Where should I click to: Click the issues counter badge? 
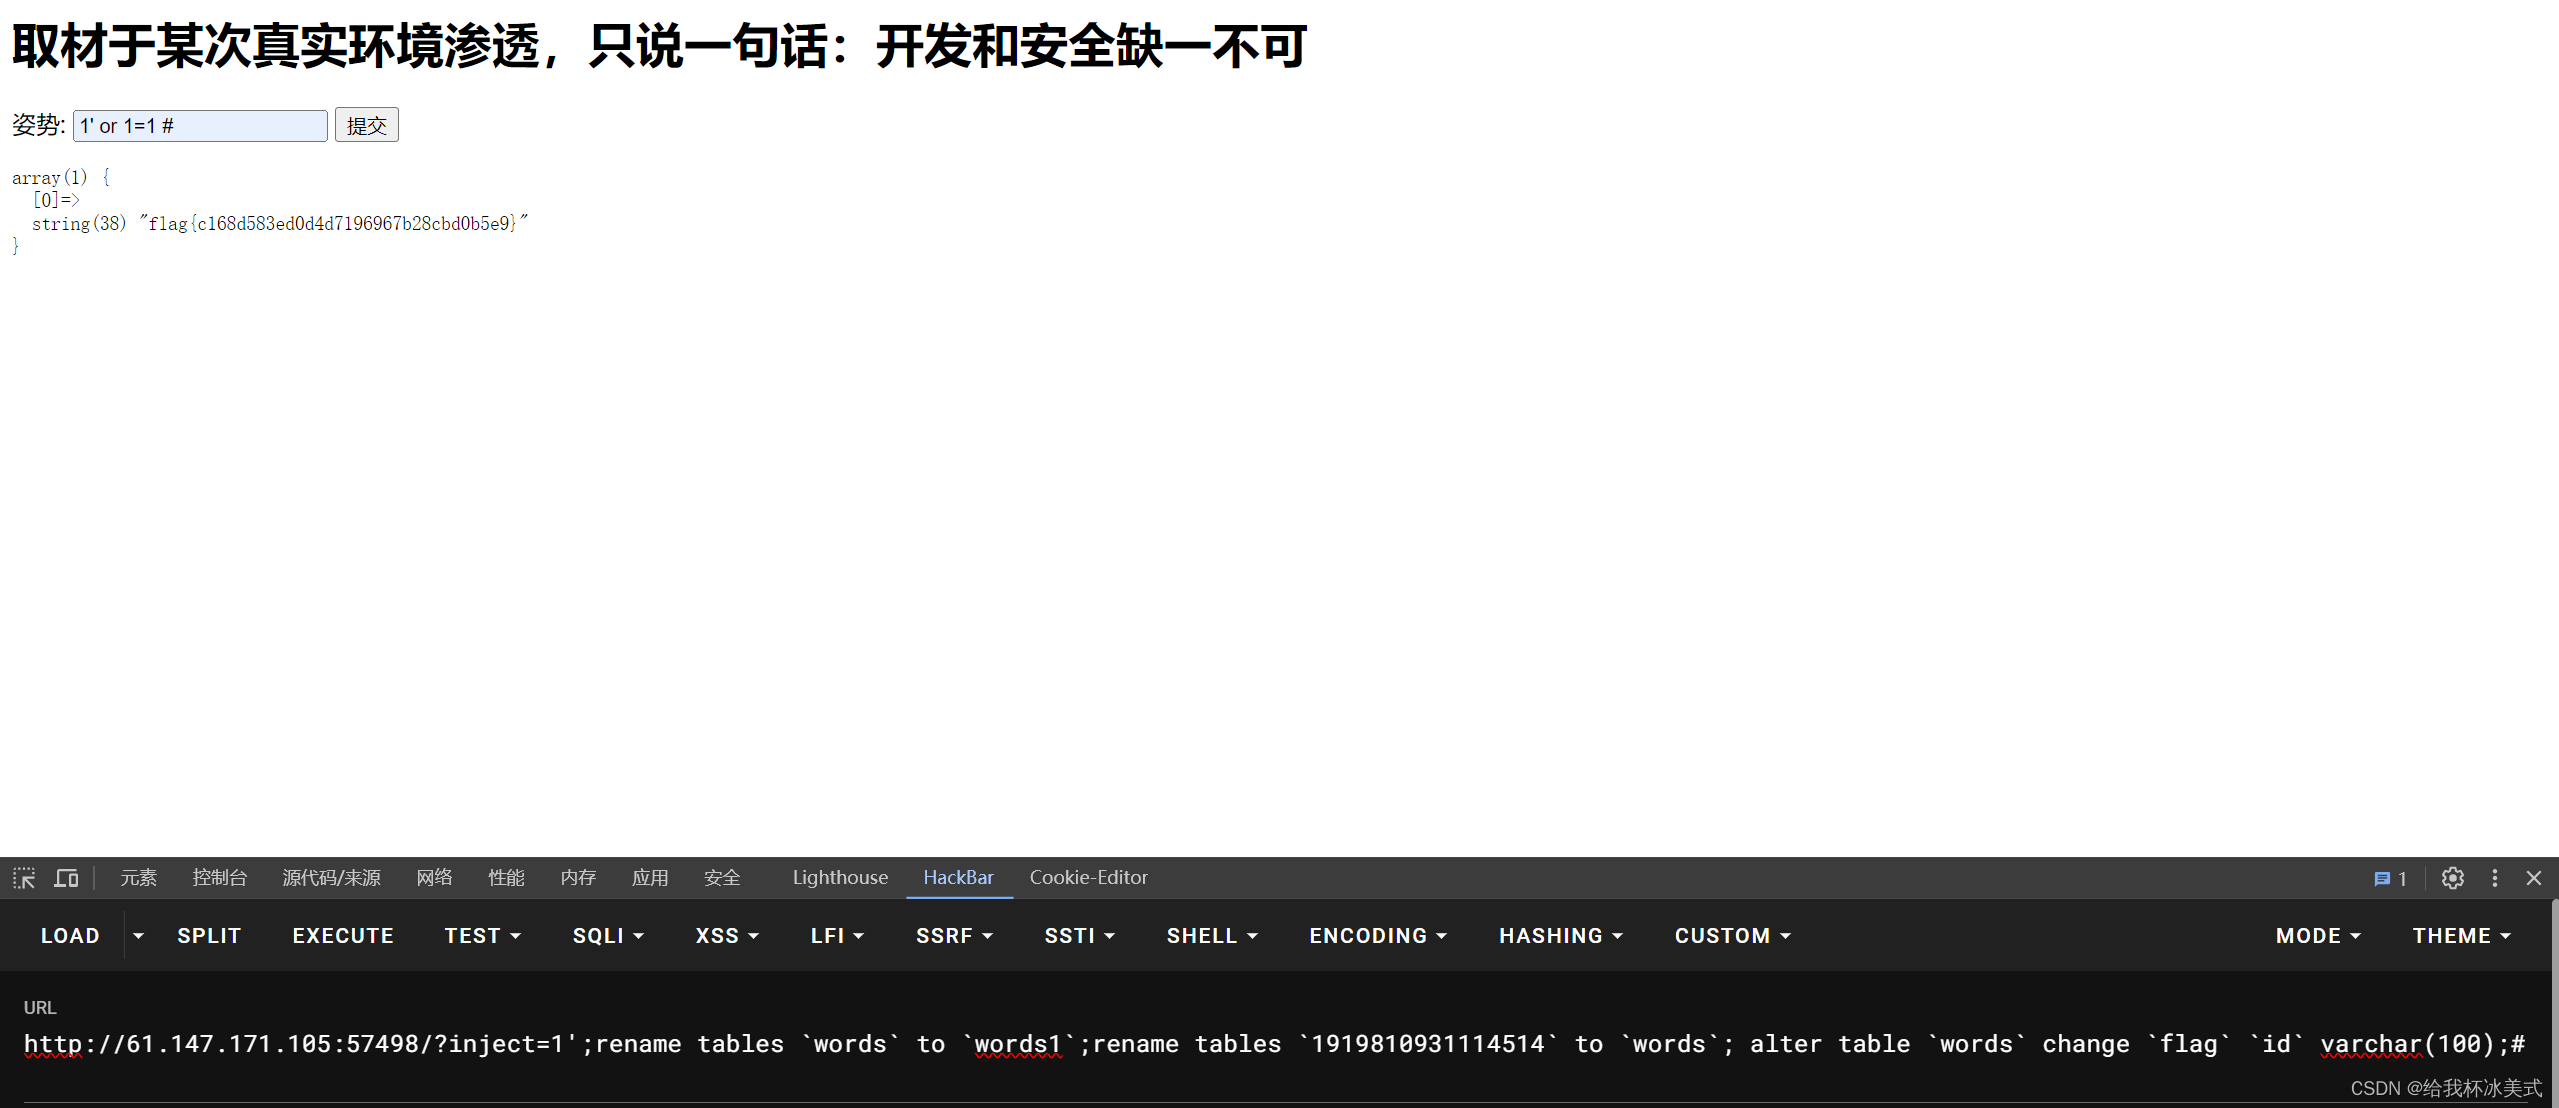(2390, 878)
